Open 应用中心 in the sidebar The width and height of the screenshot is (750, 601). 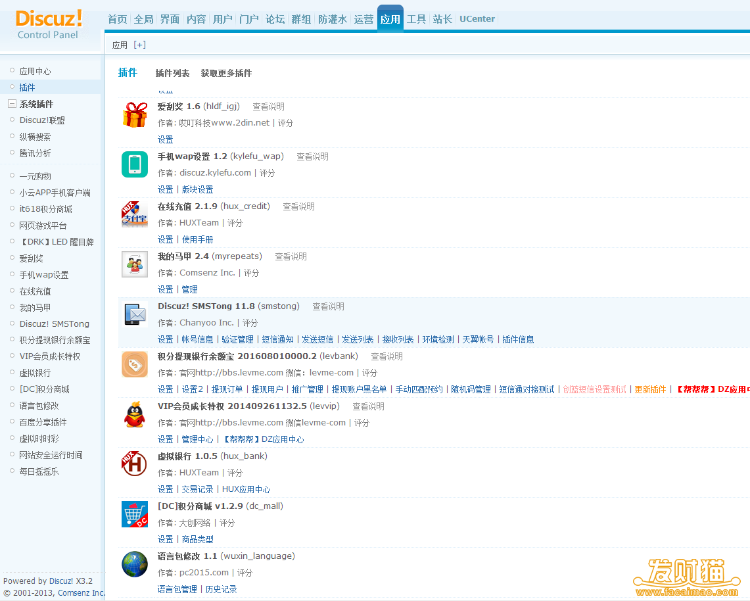(35, 71)
